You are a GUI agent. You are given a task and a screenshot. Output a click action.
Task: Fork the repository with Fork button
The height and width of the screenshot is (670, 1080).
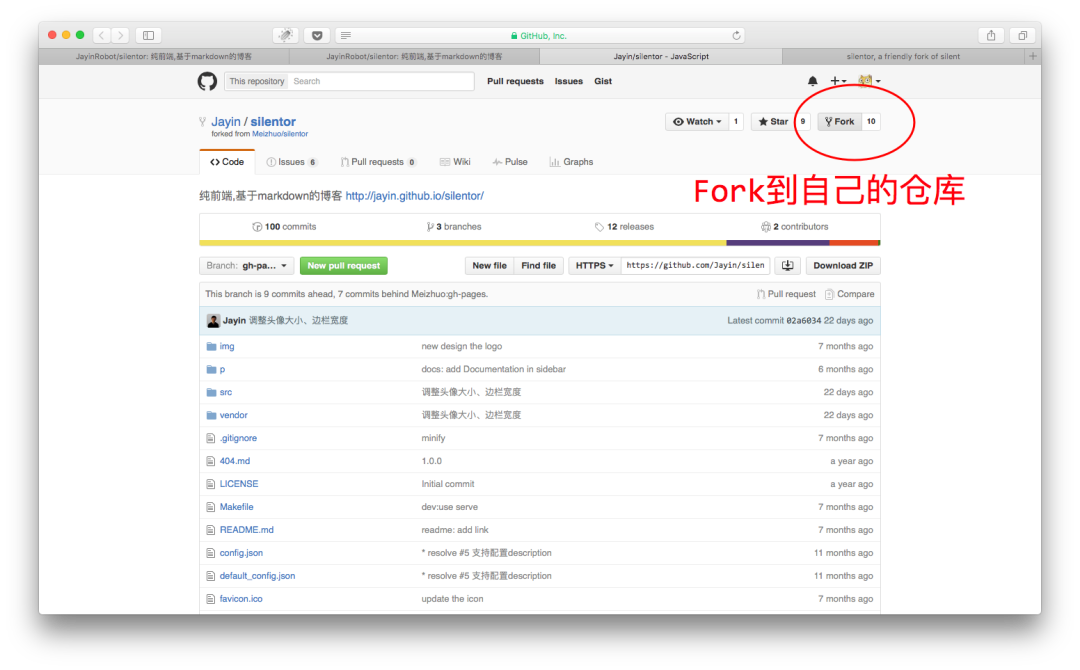coord(840,122)
